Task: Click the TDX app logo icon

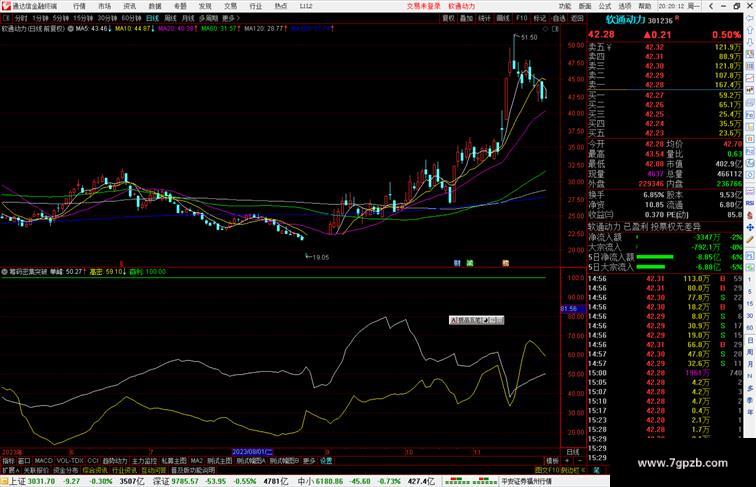Action: pyautogui.click(x=6, y=6)
